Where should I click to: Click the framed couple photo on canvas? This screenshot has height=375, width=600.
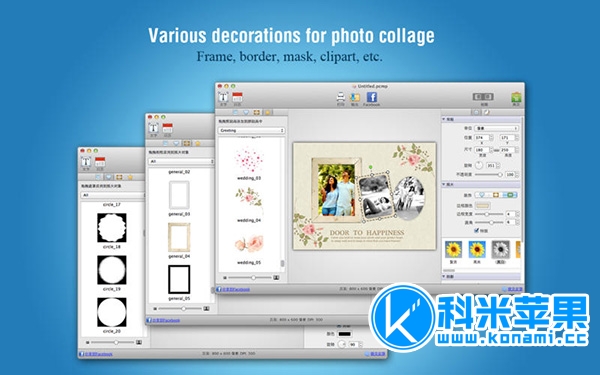[336, 190]
